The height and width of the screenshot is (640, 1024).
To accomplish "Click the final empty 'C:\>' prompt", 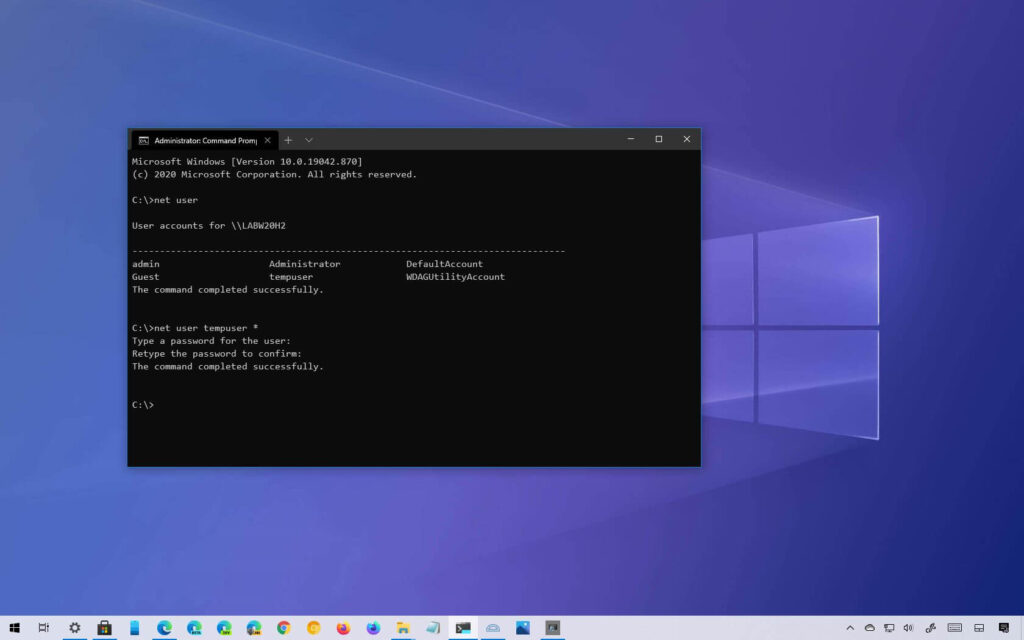I will point(143,405).
